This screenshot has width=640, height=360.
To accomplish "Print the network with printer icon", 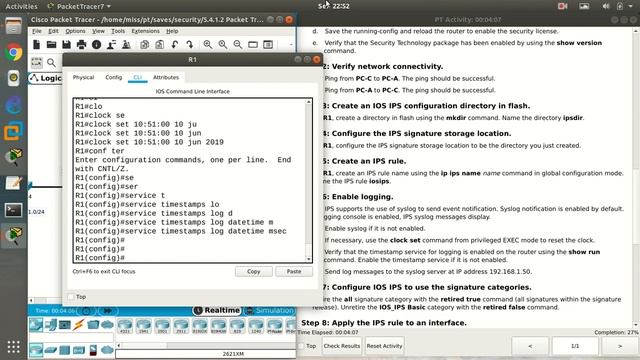I will tap(81, 44).
